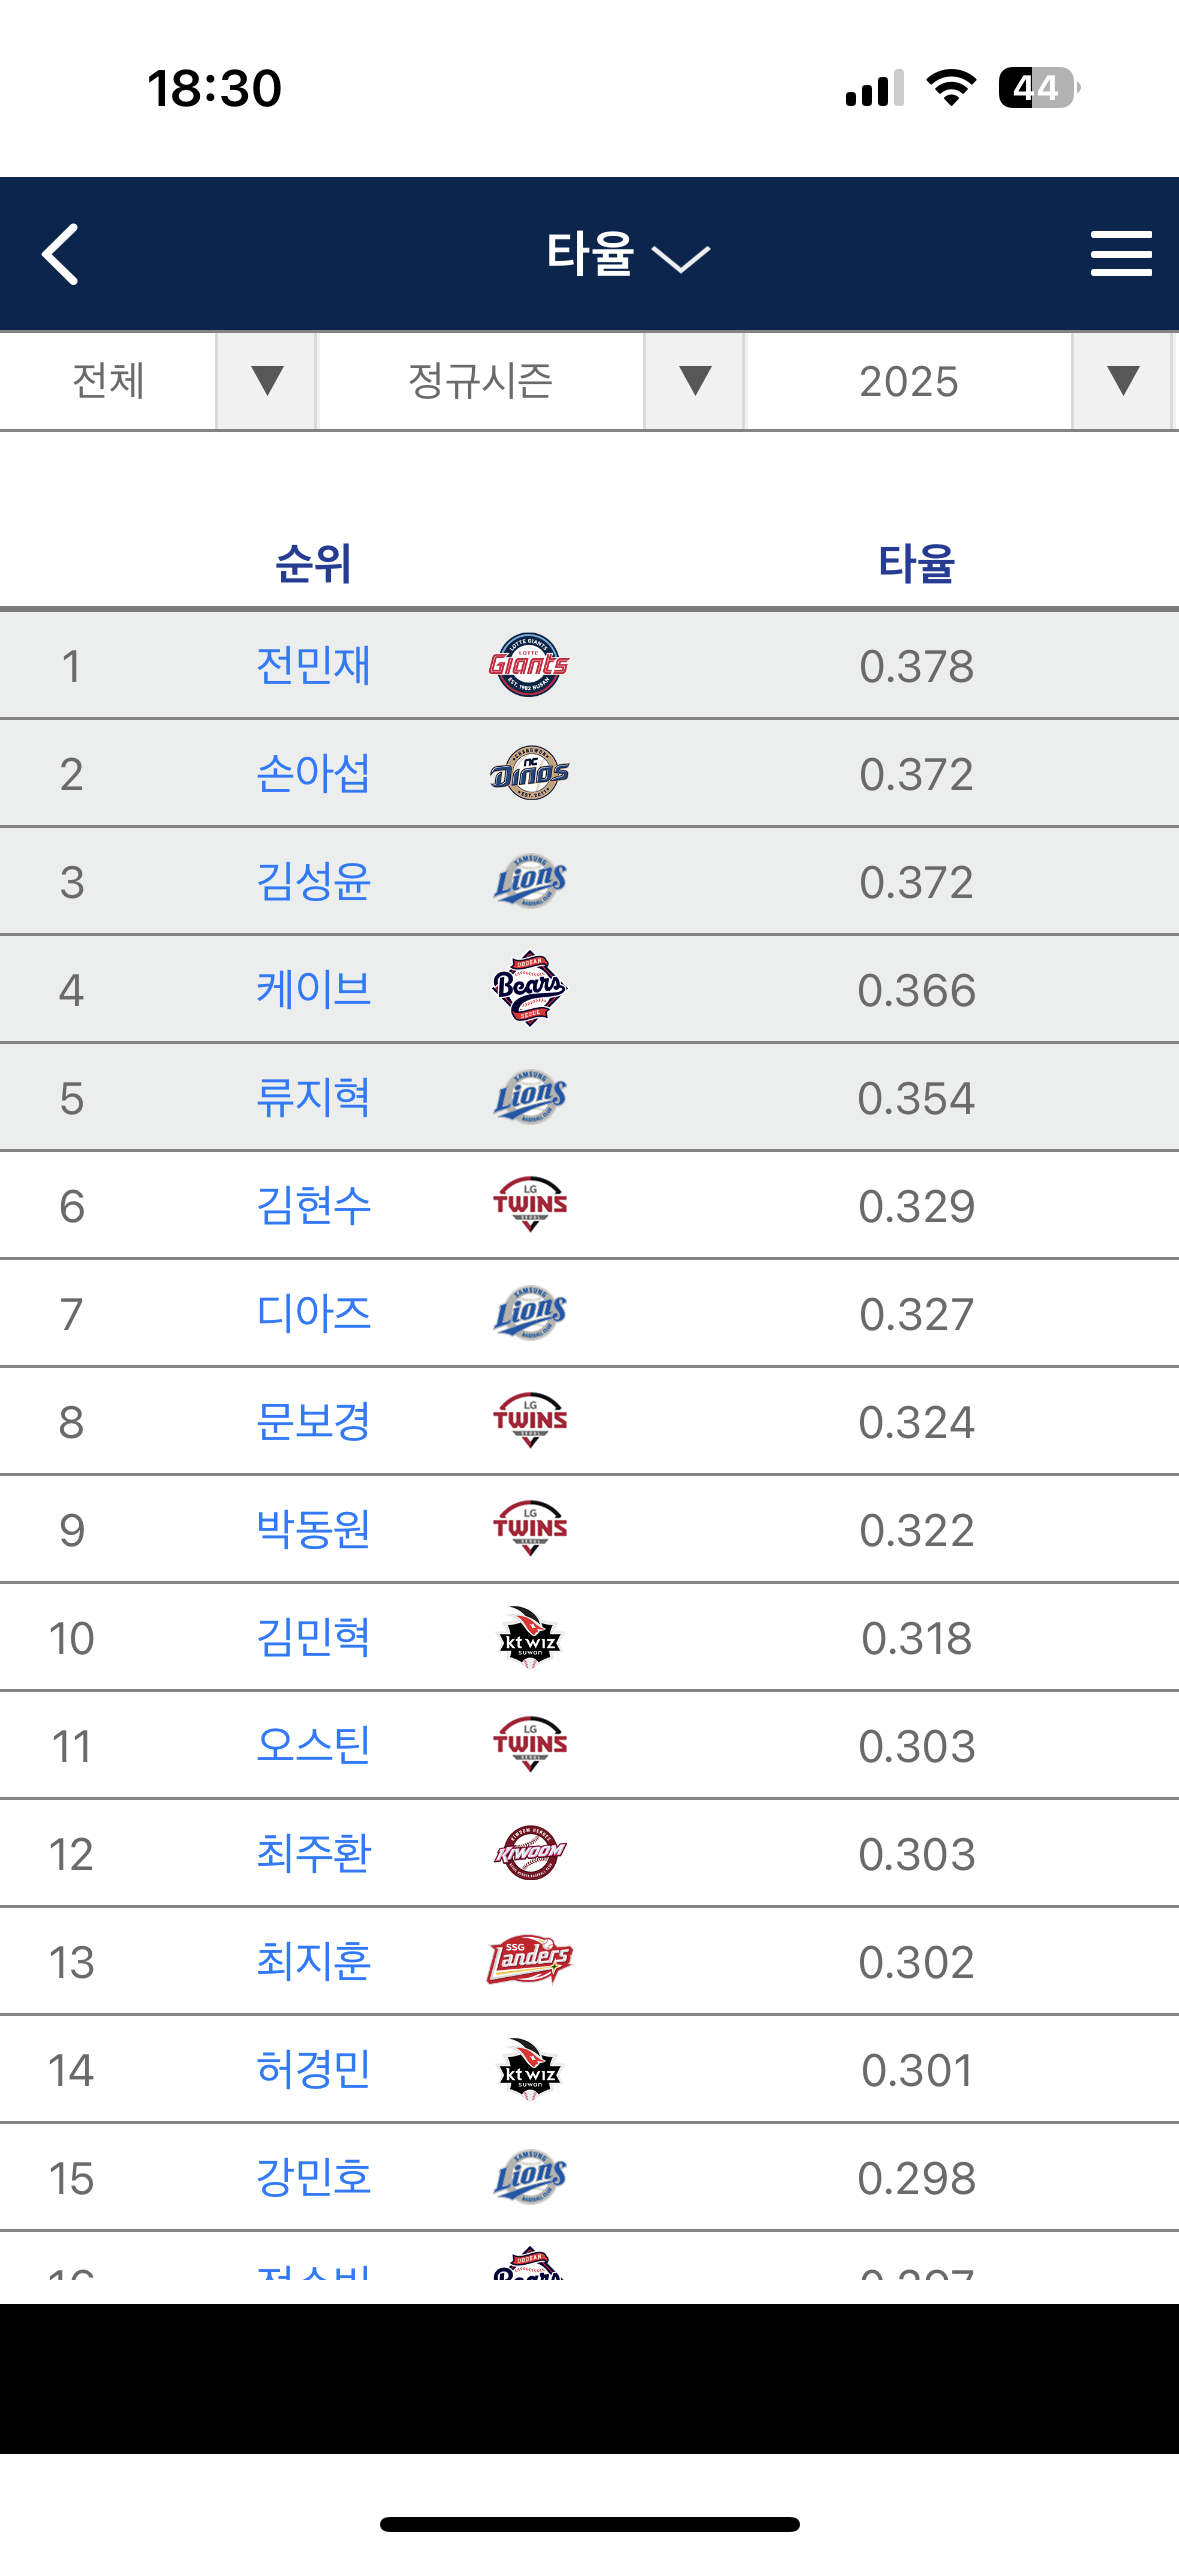1179x2556 pixels.
Task: Open player 오스틴's profile link
Action: tap(313, 1746)
